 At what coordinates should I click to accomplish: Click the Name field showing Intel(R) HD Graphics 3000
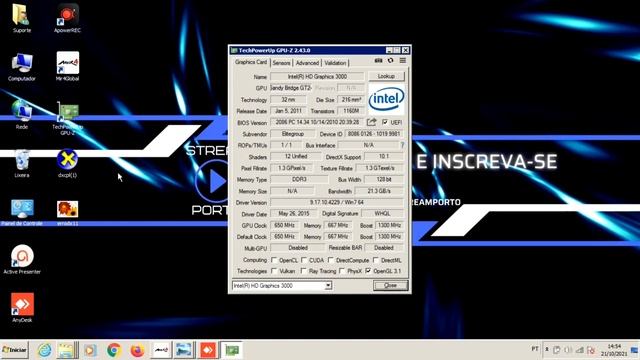(317, 76)
